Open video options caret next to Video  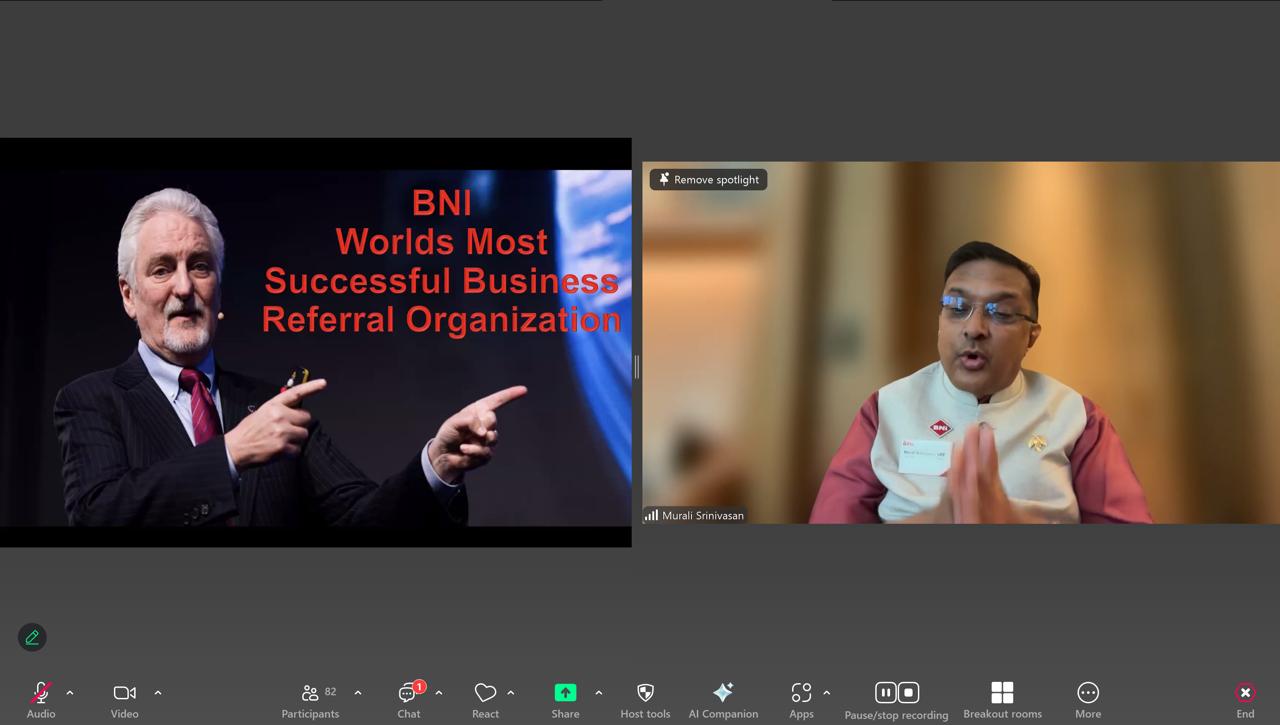tap(158, 693)
